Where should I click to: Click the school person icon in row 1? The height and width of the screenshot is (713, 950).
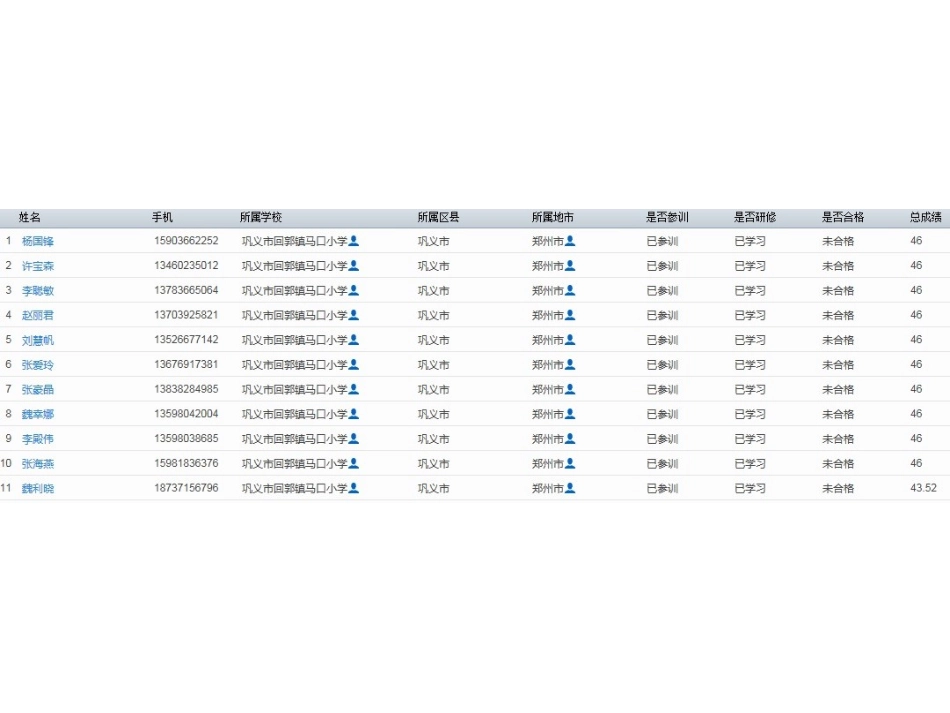tap(354, 240)
